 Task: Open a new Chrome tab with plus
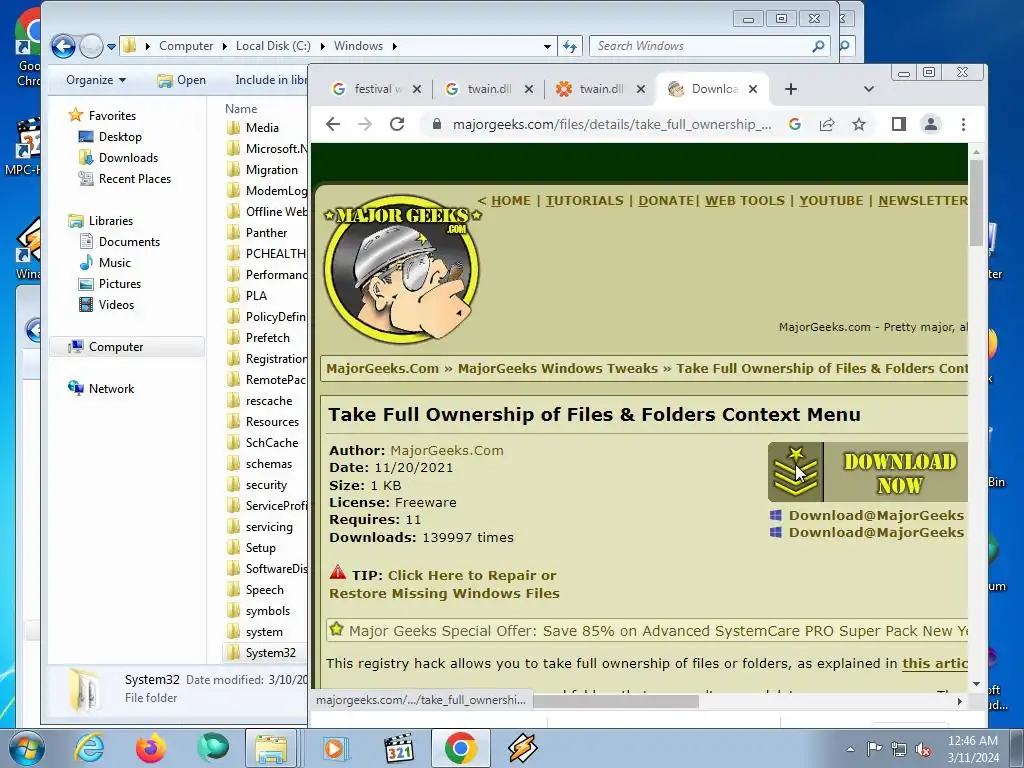click(791, 89)
